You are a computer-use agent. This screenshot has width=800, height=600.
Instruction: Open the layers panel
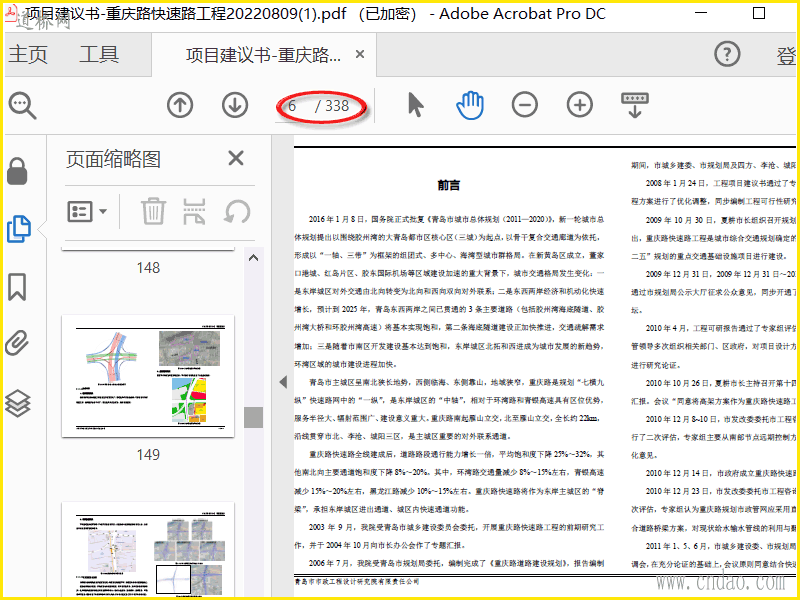[x=18, y=403]
